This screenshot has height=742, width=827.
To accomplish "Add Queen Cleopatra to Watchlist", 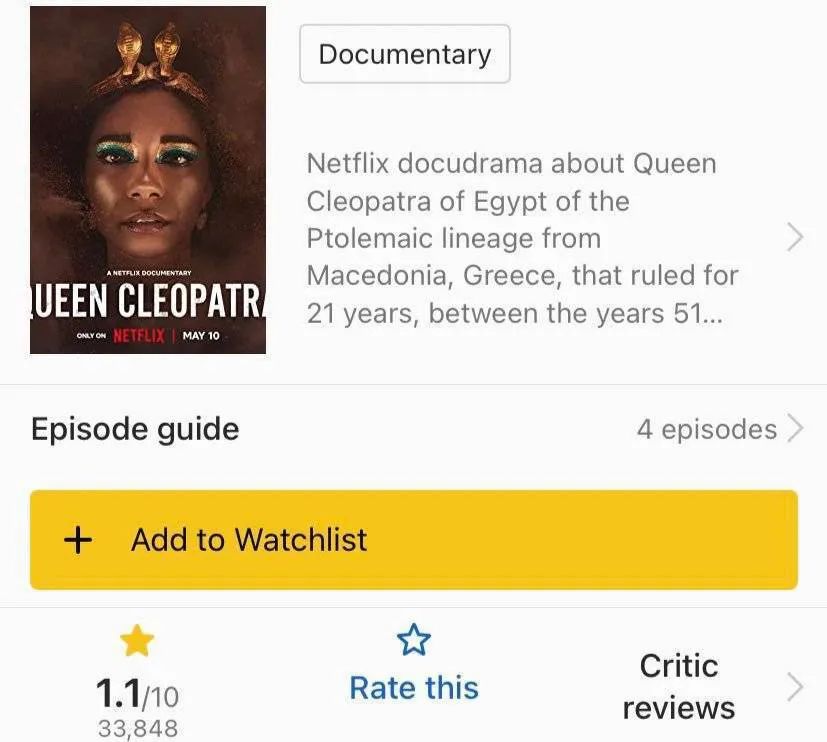I will tap(414, 539).
